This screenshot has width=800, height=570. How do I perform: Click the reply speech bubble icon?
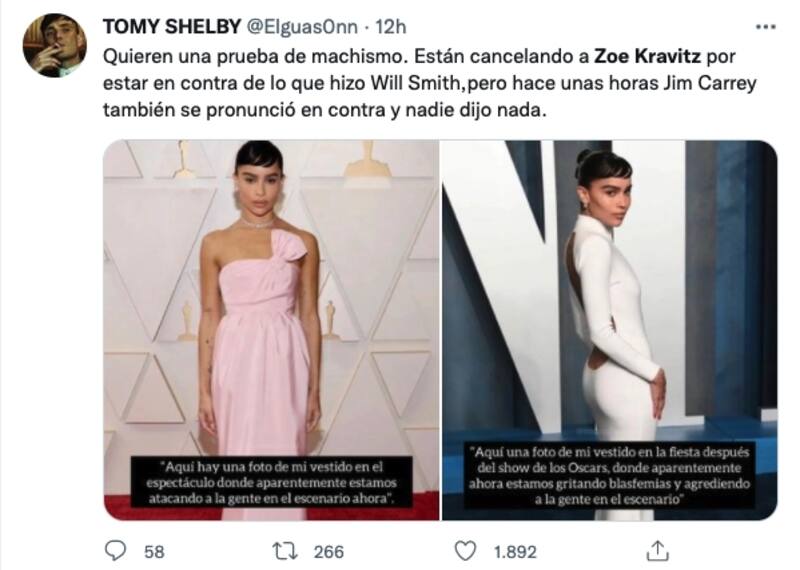click(x=115, y=551)
